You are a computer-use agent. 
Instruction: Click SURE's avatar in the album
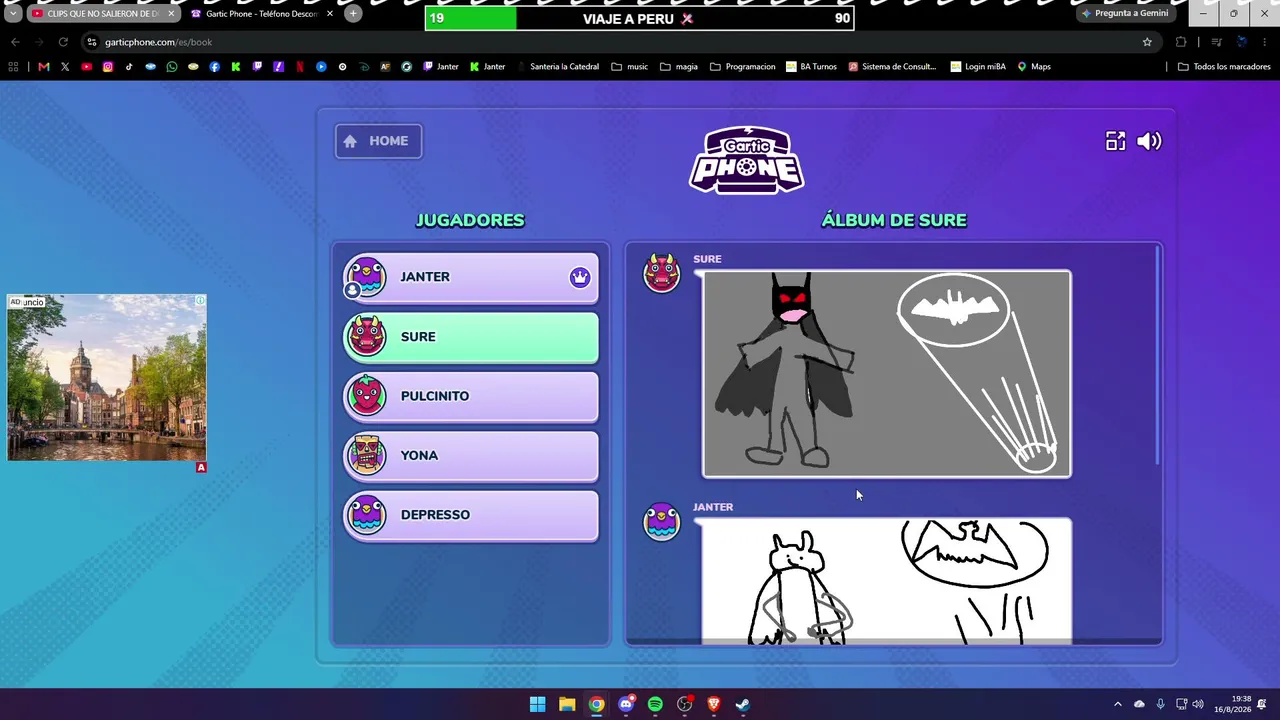pos(661,273)
